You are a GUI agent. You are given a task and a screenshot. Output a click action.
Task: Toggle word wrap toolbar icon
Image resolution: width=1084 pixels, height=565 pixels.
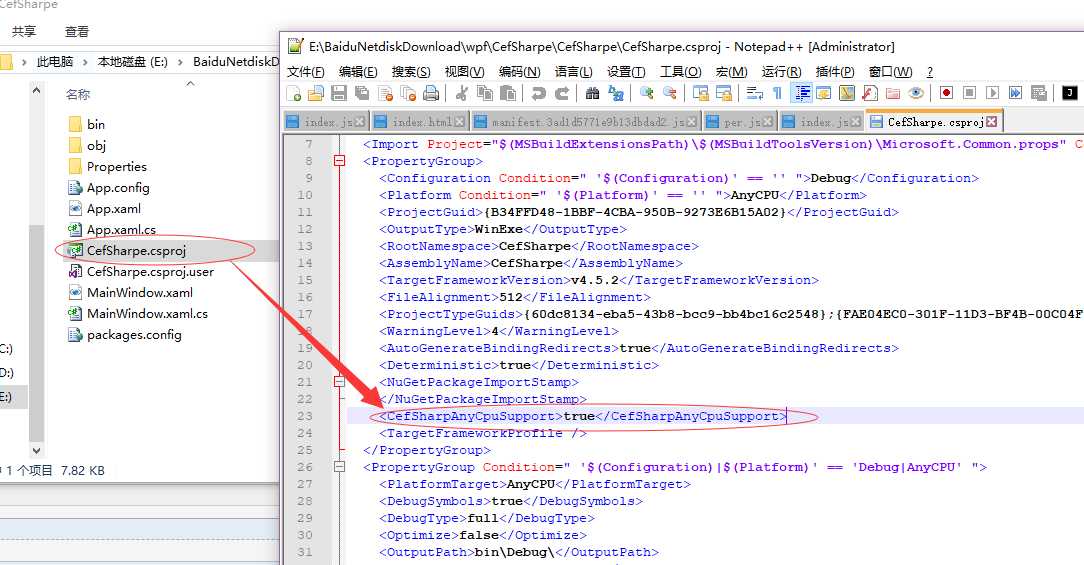coord(755,93)
